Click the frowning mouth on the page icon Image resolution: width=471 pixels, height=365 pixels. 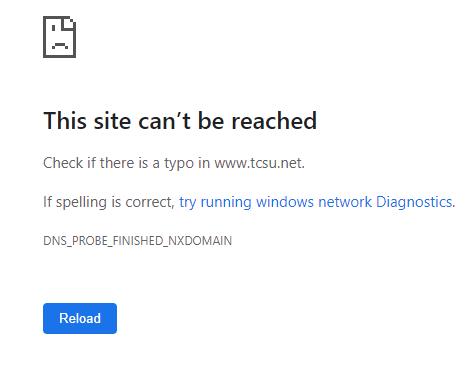(60, 46)
